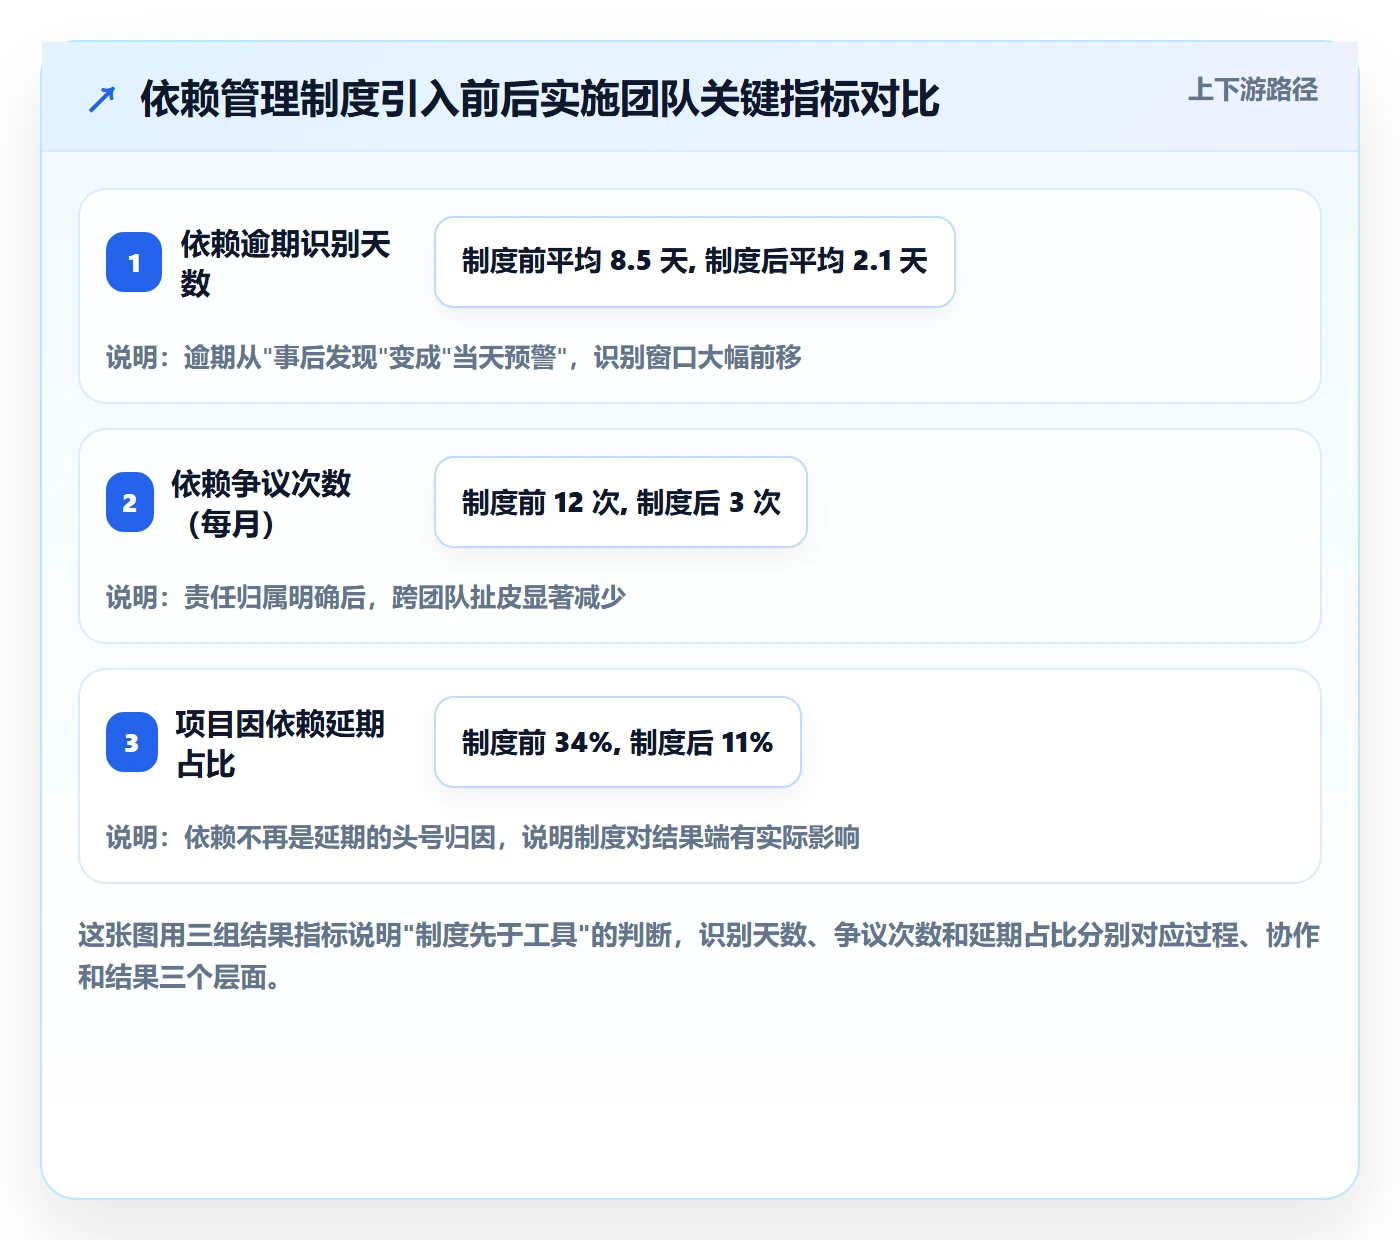This screenshot has width=1400, height=1240.
Task: Click the value box 制度前平均 8.5 天, 制度后平均 2.1 天
Action: coord(695,262)
